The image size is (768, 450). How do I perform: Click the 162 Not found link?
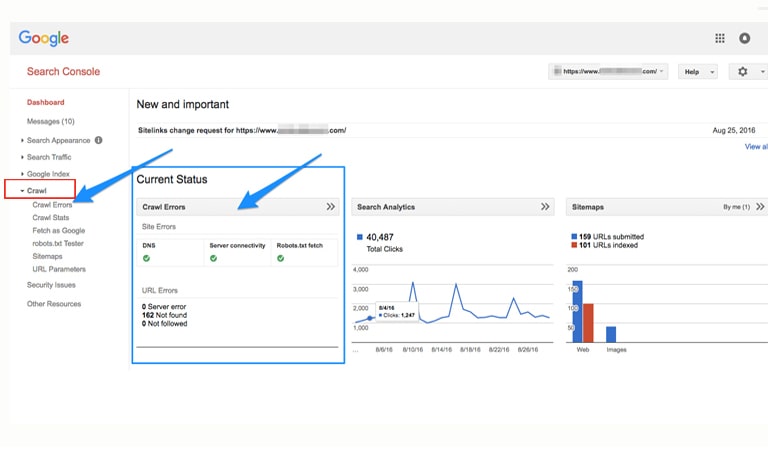coord(164,315)
